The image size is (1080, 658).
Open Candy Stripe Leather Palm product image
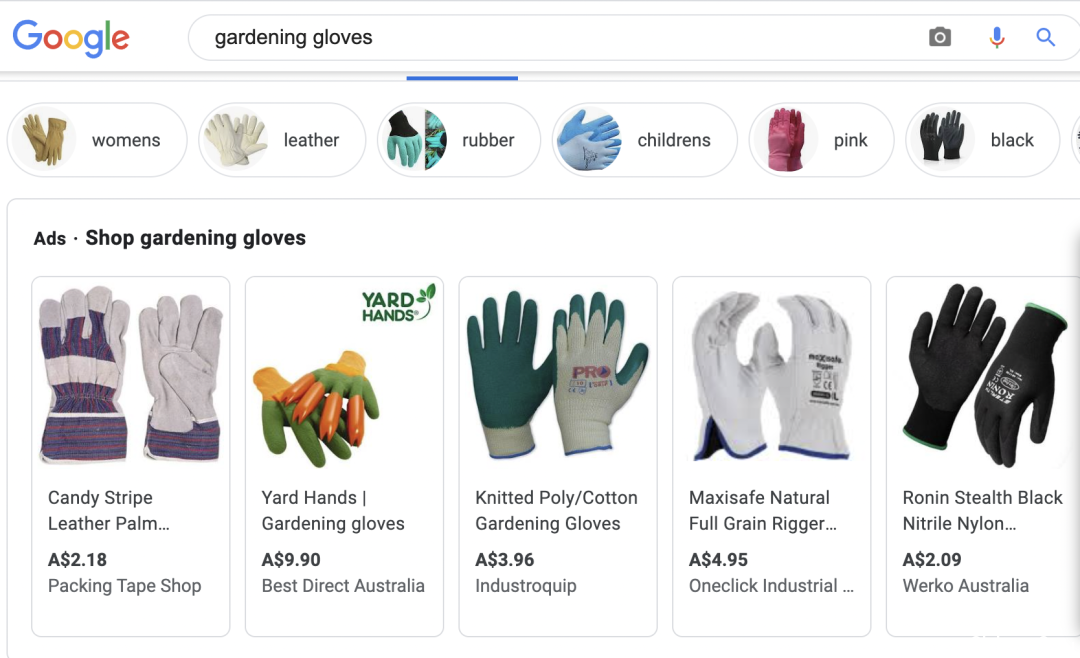point(131,376)
